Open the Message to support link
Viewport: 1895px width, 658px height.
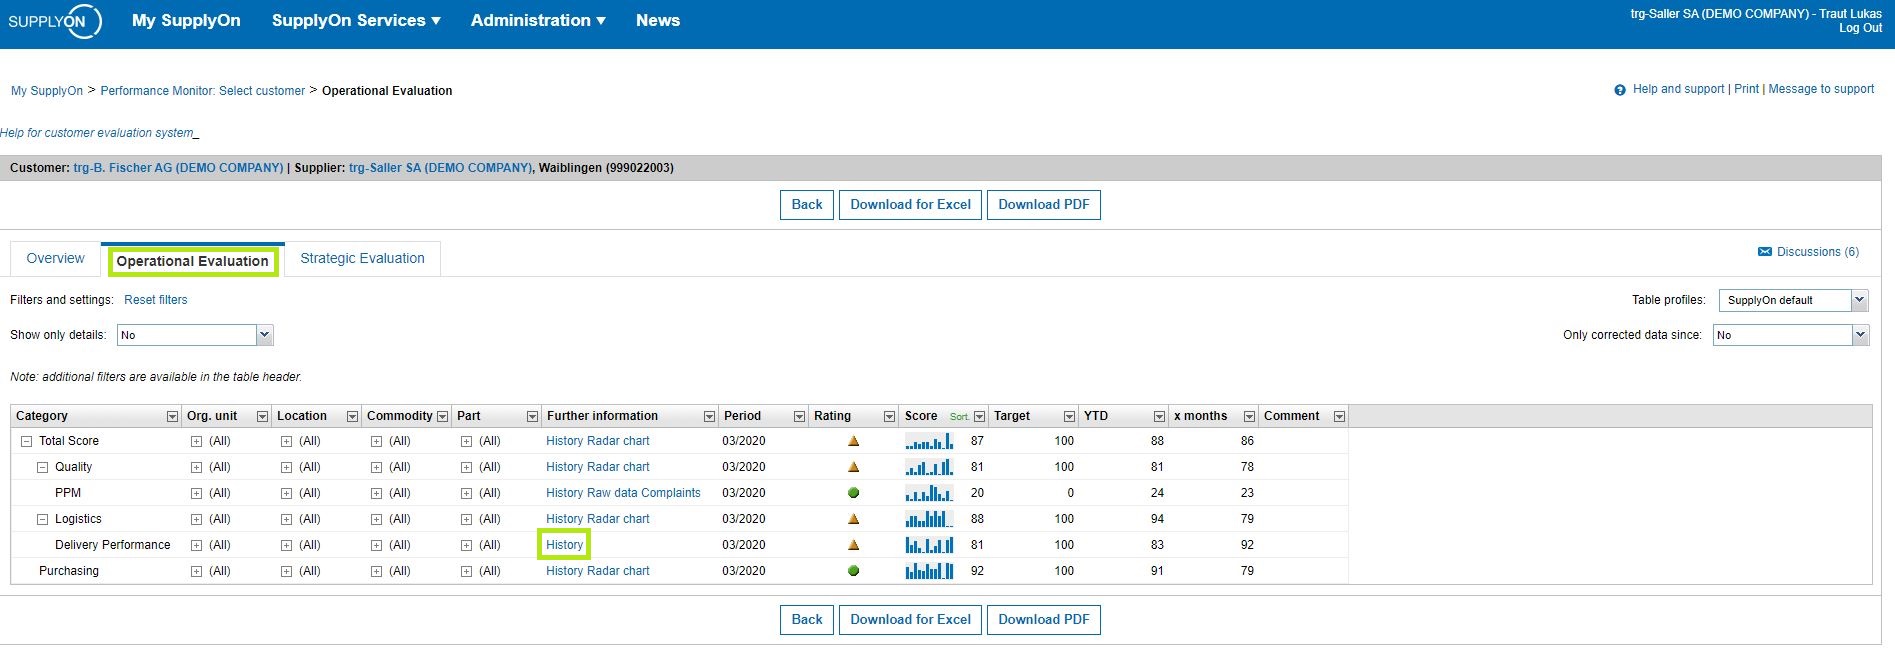click(x=1821, y=89)
